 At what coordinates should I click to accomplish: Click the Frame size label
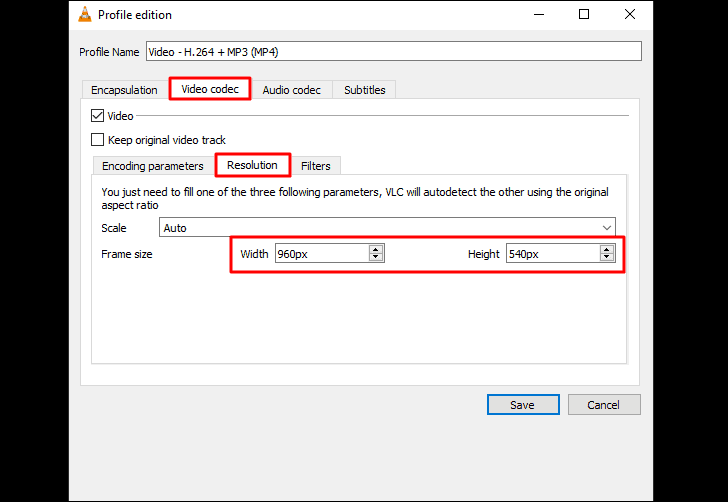[x=127, y=254]
